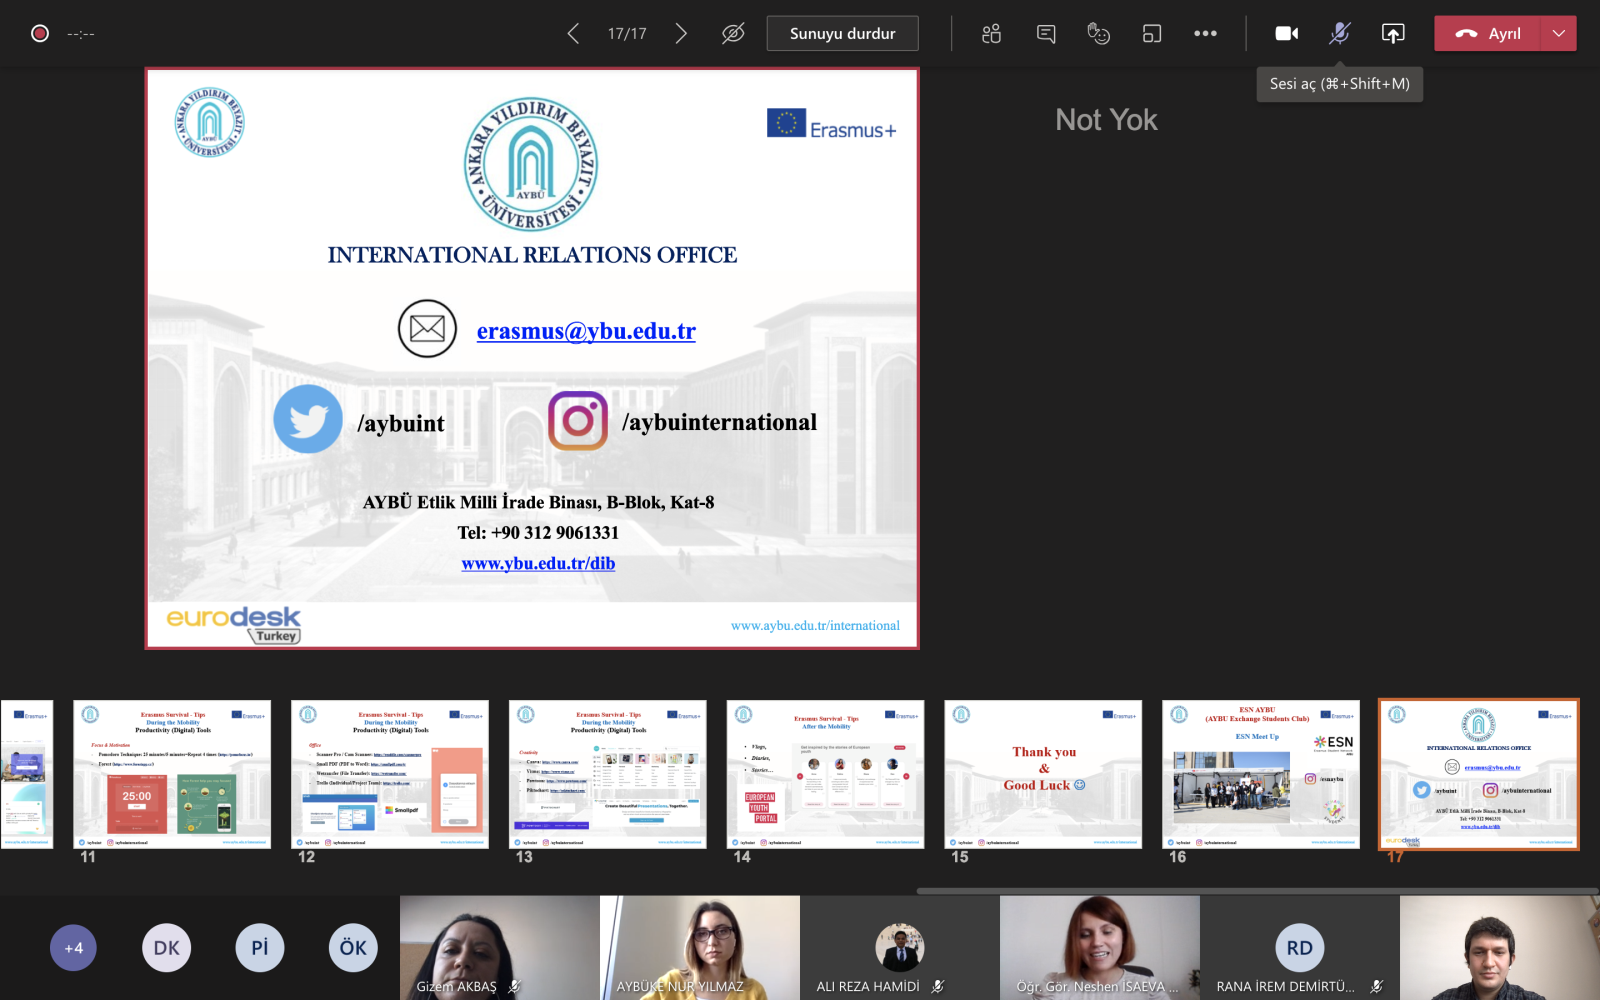Open the meeting chat icon
This screenshot has width=1600, height=1000.
coord(1046,34)
